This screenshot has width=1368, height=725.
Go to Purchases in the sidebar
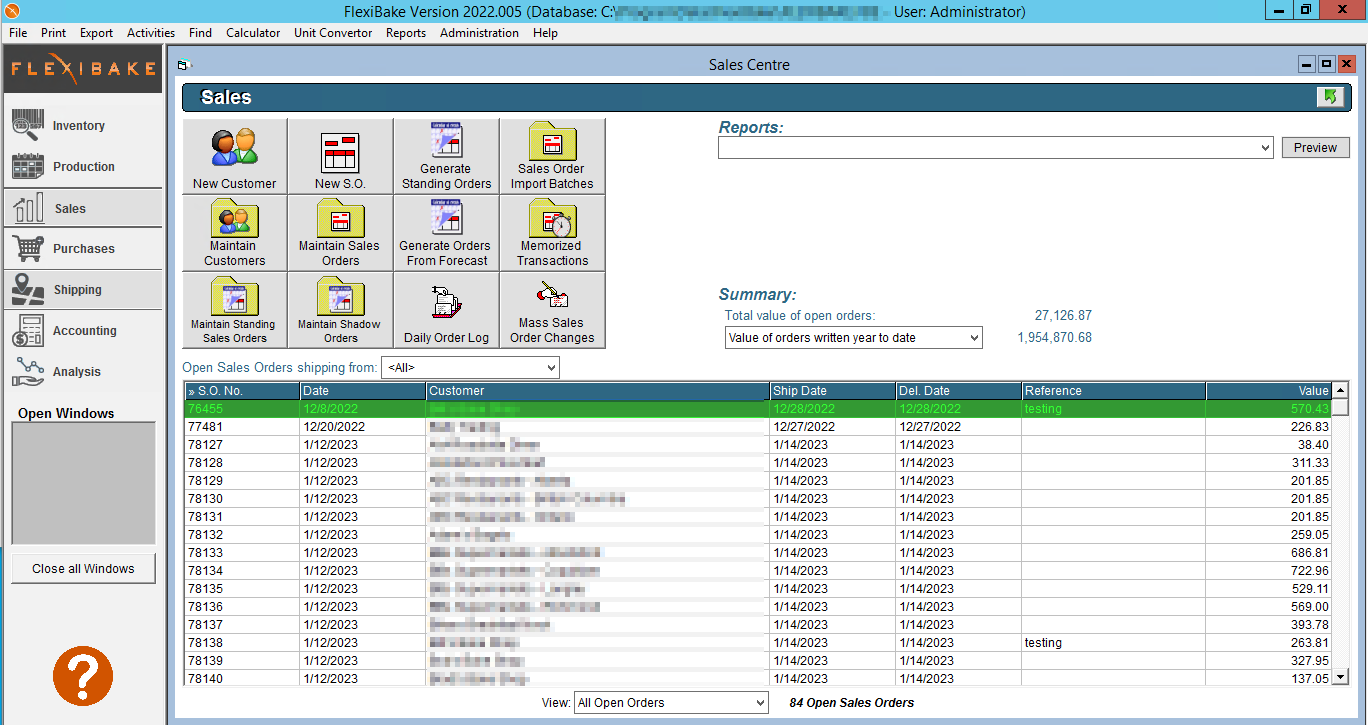click(82, 249)
